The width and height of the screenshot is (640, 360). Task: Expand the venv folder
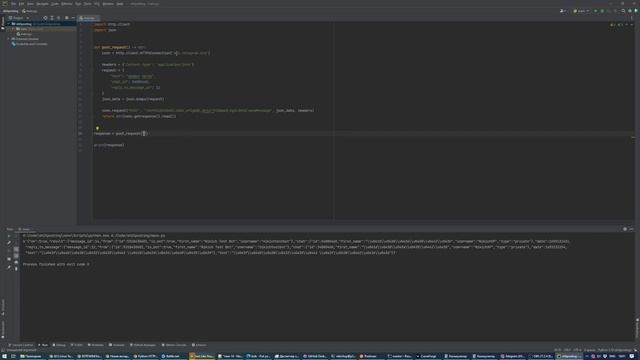click(x=13, y=29)
